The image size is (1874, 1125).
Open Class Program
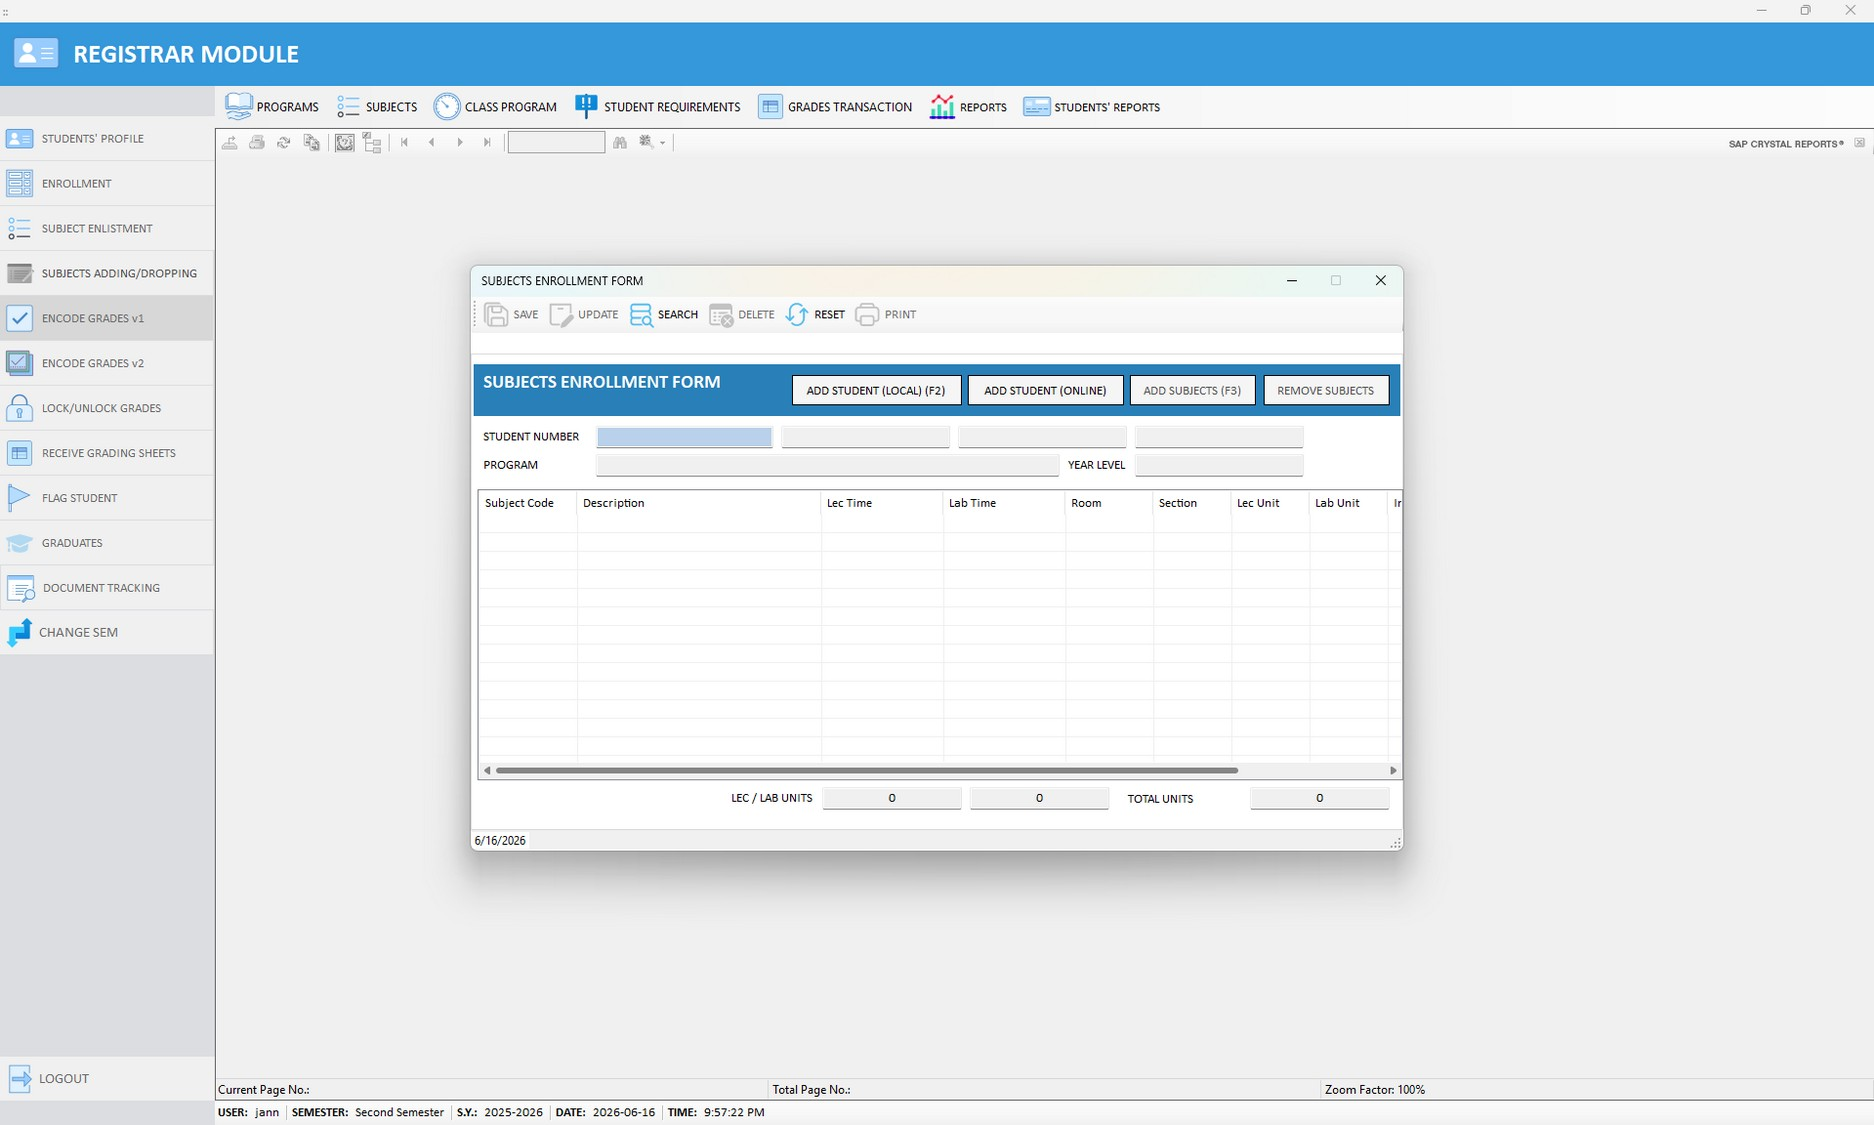pyautogui.click(x=495, y=107)
